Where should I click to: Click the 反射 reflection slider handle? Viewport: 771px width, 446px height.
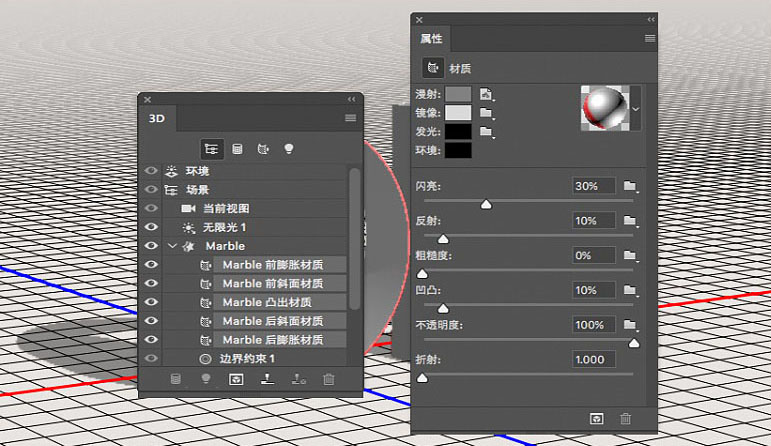coord(443,239)
